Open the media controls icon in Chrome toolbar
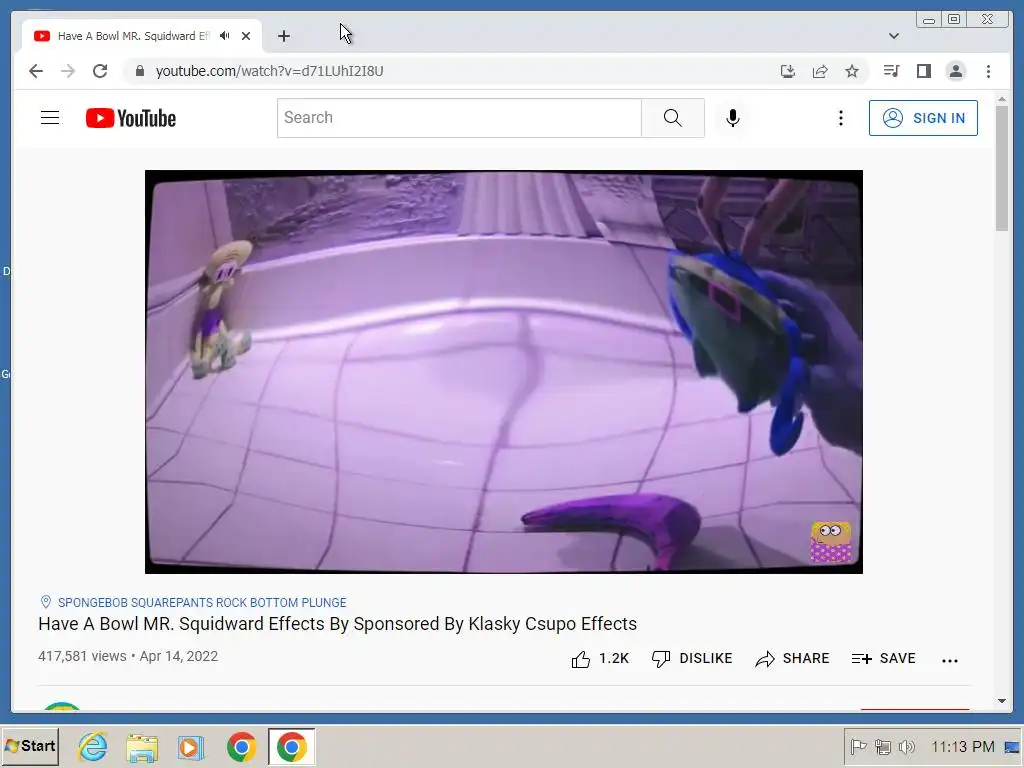This screenshot has height=768, width=1024. point(891,71)
